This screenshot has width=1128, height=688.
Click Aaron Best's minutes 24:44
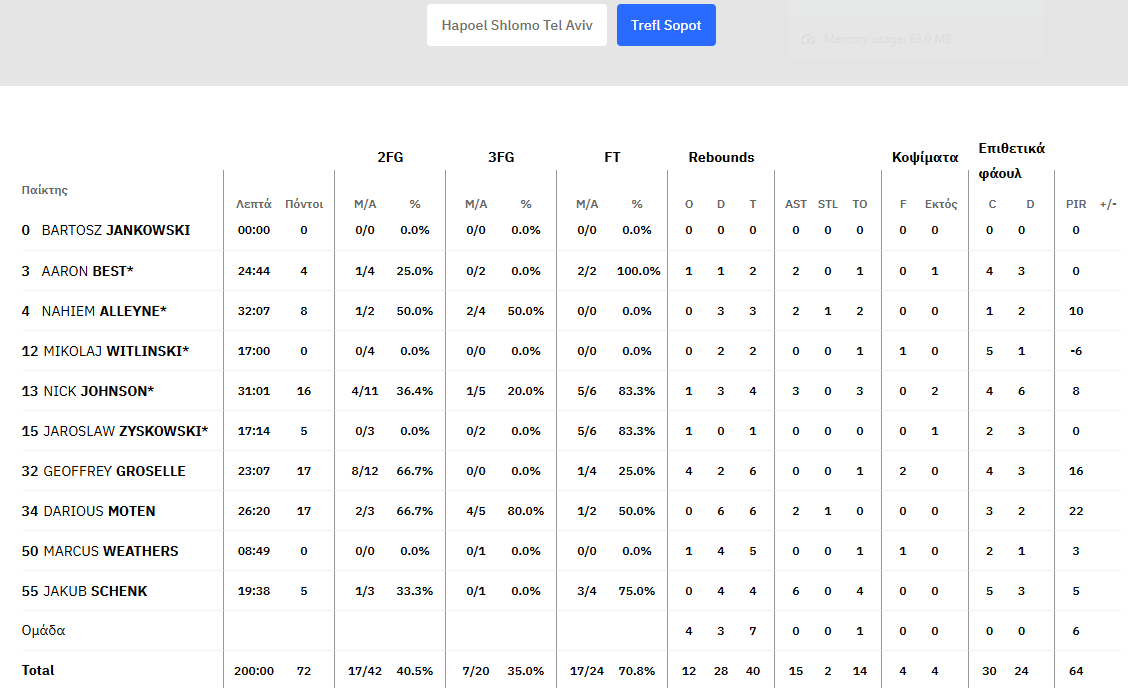tap(254, 271)
